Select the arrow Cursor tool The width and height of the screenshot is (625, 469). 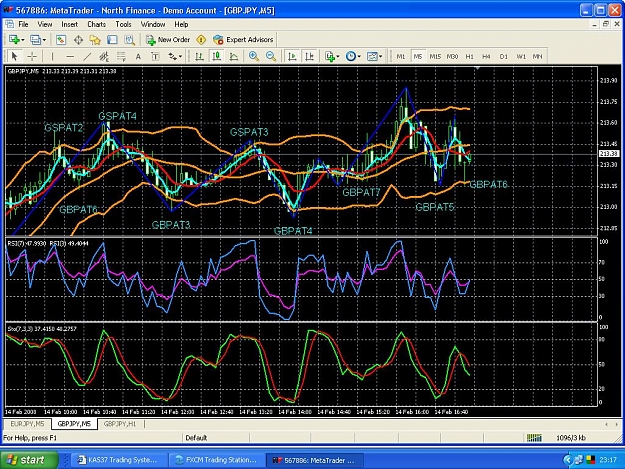coord(14,57)
